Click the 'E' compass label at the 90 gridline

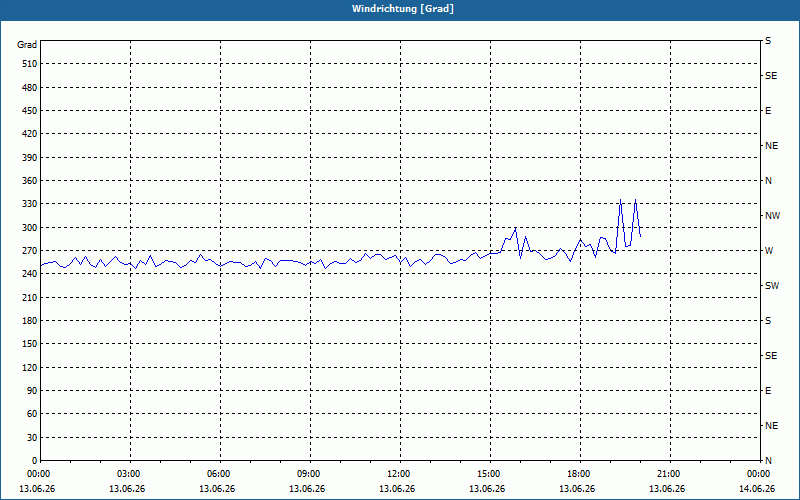coord(768,391)
